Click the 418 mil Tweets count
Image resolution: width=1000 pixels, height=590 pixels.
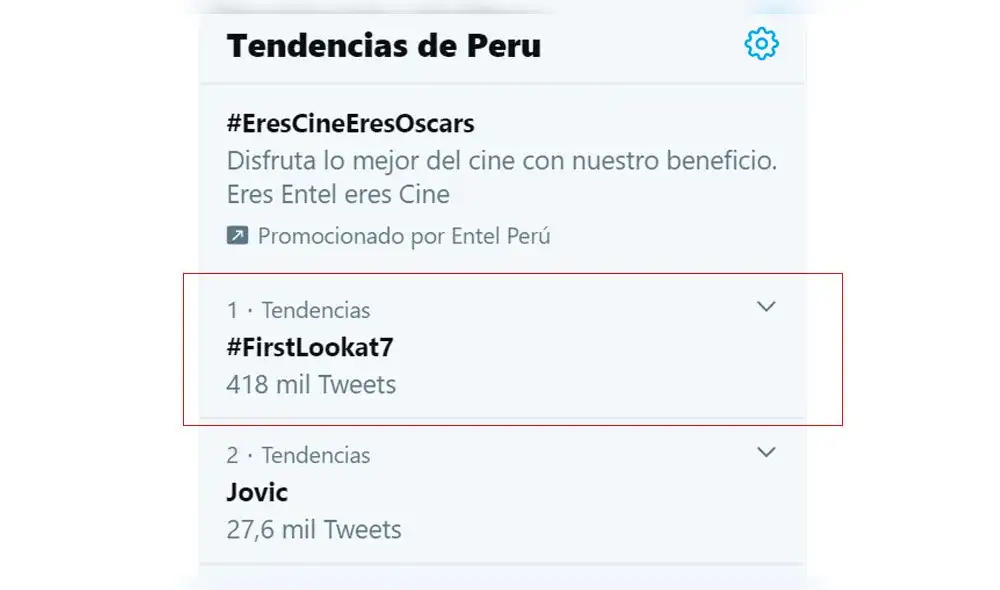pos(311,384)
